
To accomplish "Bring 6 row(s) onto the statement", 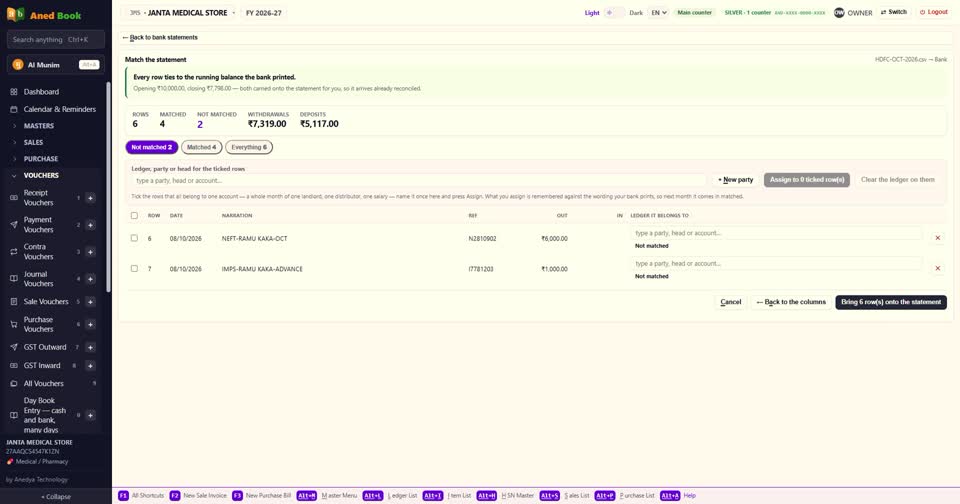I will (891, 302).
